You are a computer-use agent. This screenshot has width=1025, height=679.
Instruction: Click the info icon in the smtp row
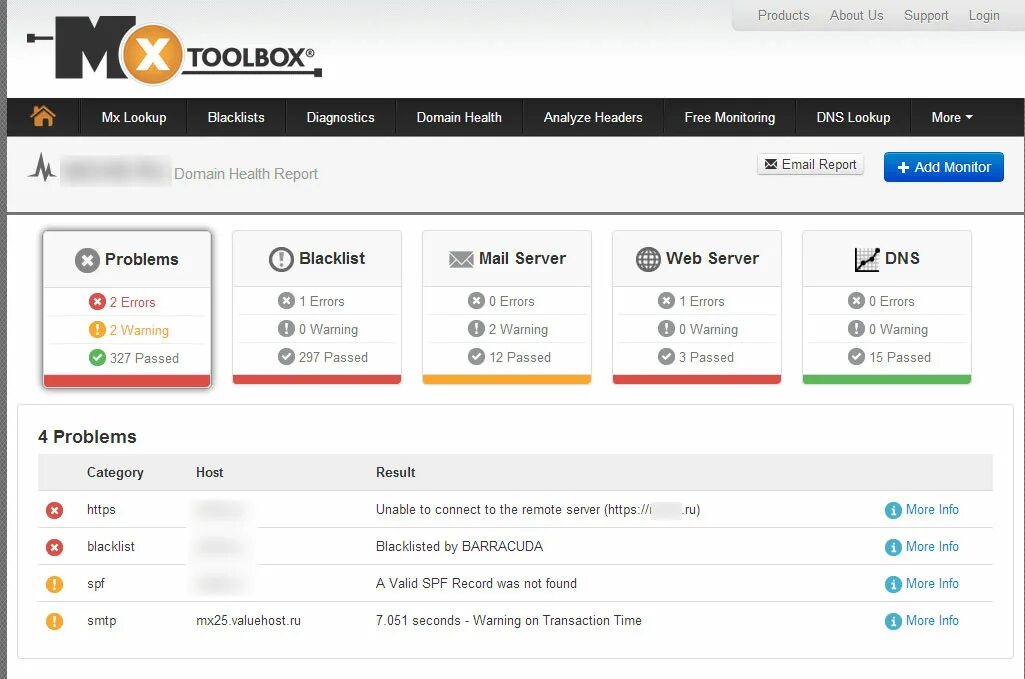coord(893,621)
